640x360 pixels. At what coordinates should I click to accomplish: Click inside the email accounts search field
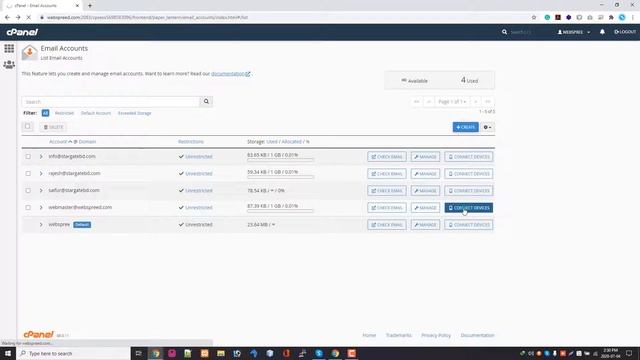pos(111,102)
